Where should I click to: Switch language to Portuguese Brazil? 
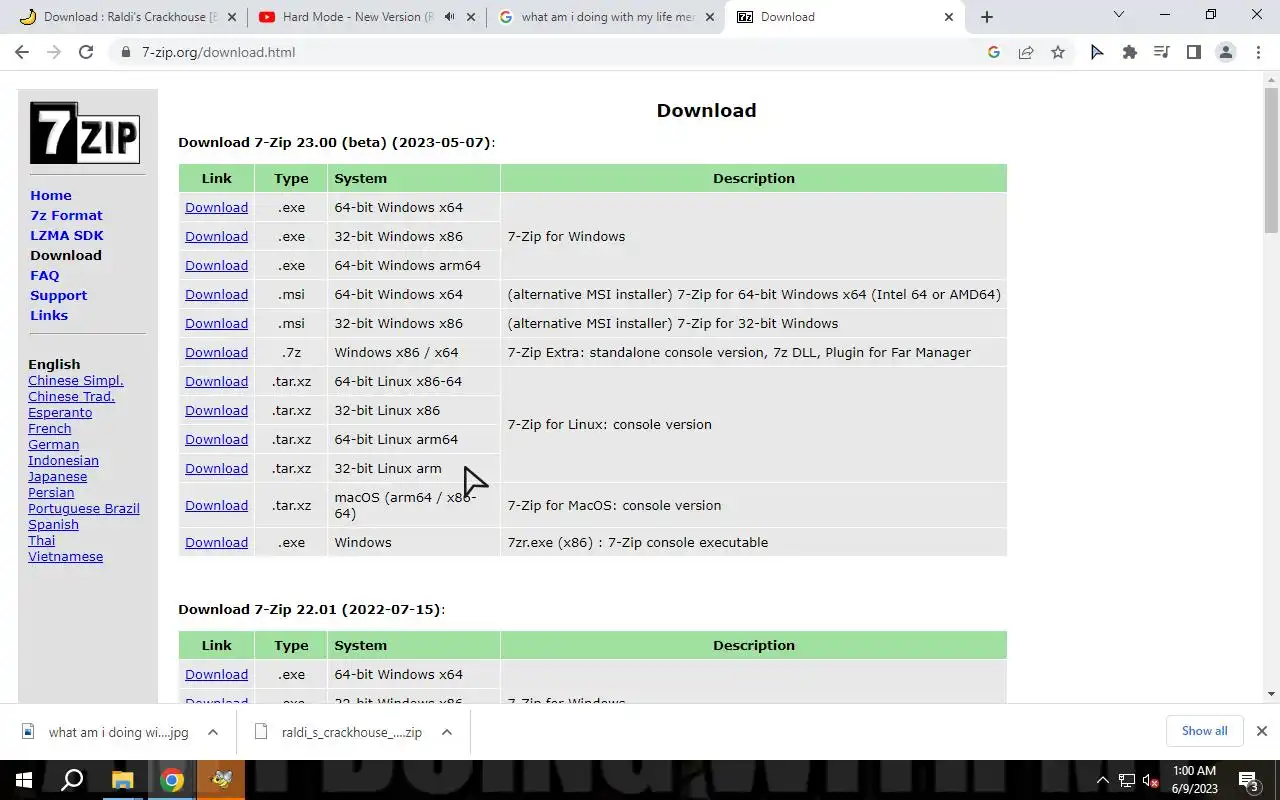(84, 508)
